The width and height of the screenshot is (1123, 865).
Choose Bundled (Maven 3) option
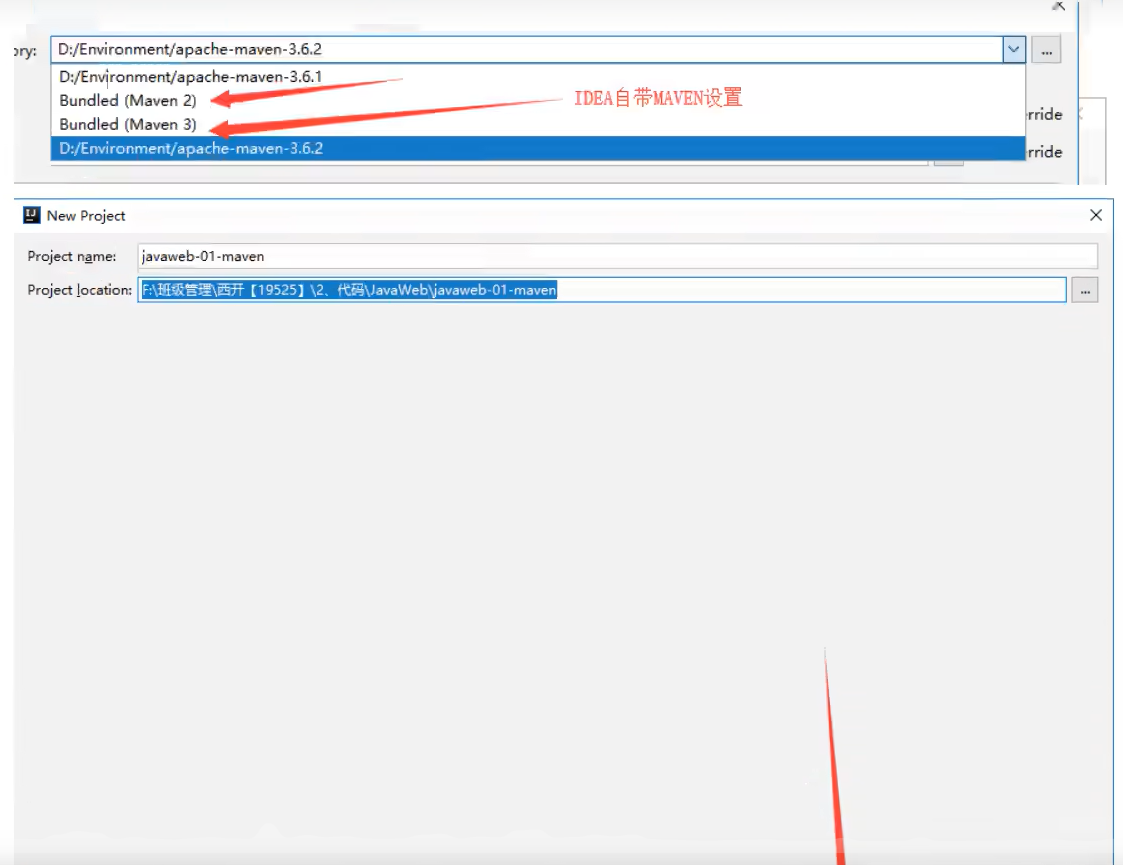tap(538, 125)
